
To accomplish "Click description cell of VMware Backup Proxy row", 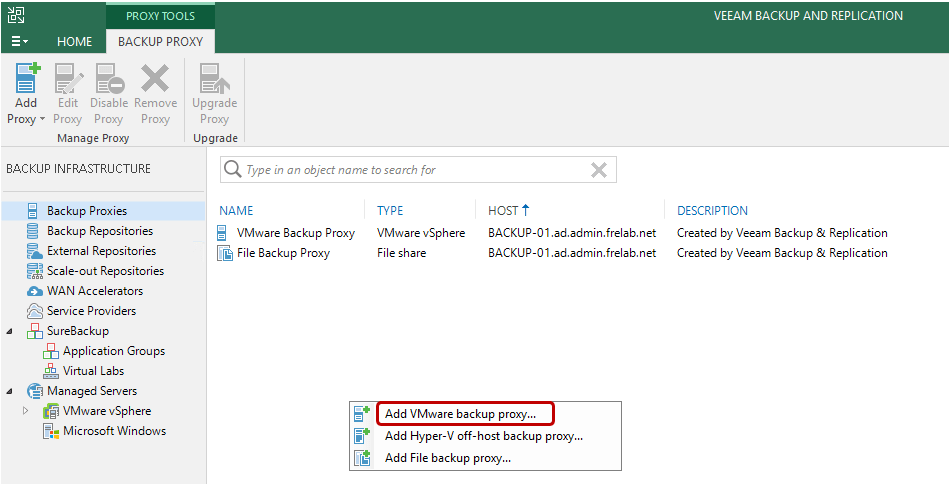I will click(x=782, y=233).
